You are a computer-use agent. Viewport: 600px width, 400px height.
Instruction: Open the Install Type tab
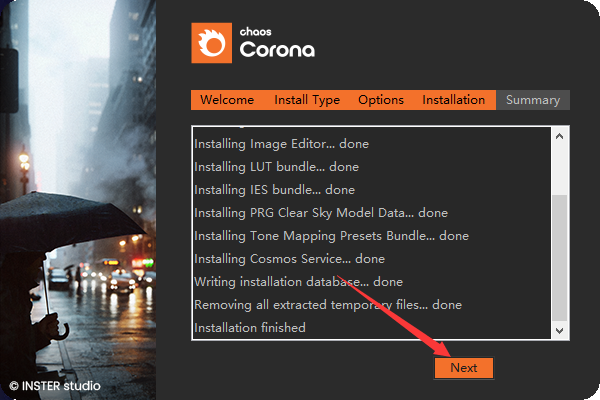pyautogui.click(x=307, y=100)
